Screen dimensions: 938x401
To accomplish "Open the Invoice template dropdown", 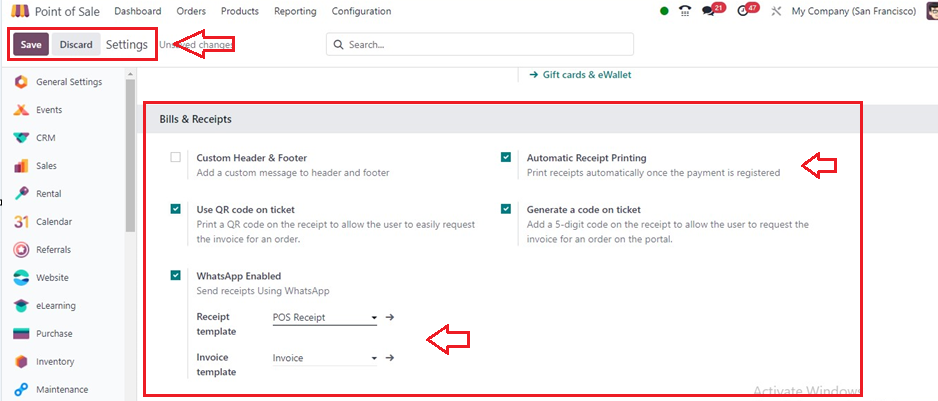I will click(x=324, y=358).
